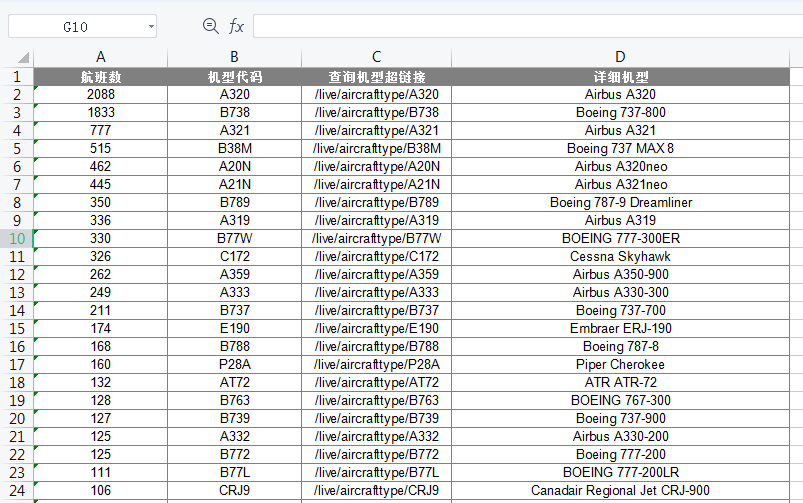Select column B header
The height and width of the screenshot is (503, 803).
tap(235, 57)
